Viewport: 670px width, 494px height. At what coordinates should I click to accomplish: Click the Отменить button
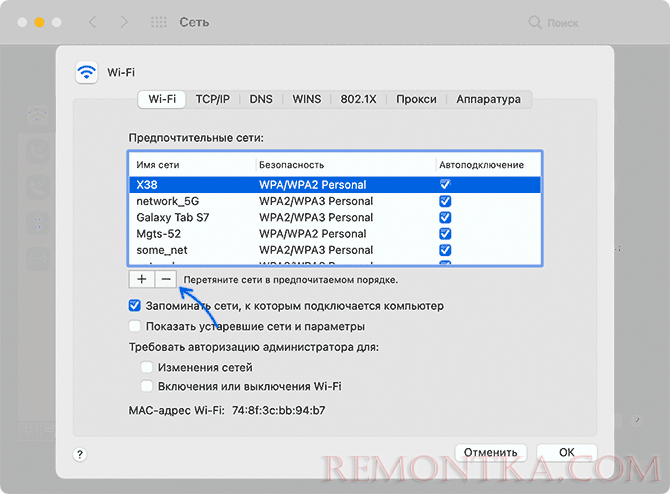click(x=491, y=452)
